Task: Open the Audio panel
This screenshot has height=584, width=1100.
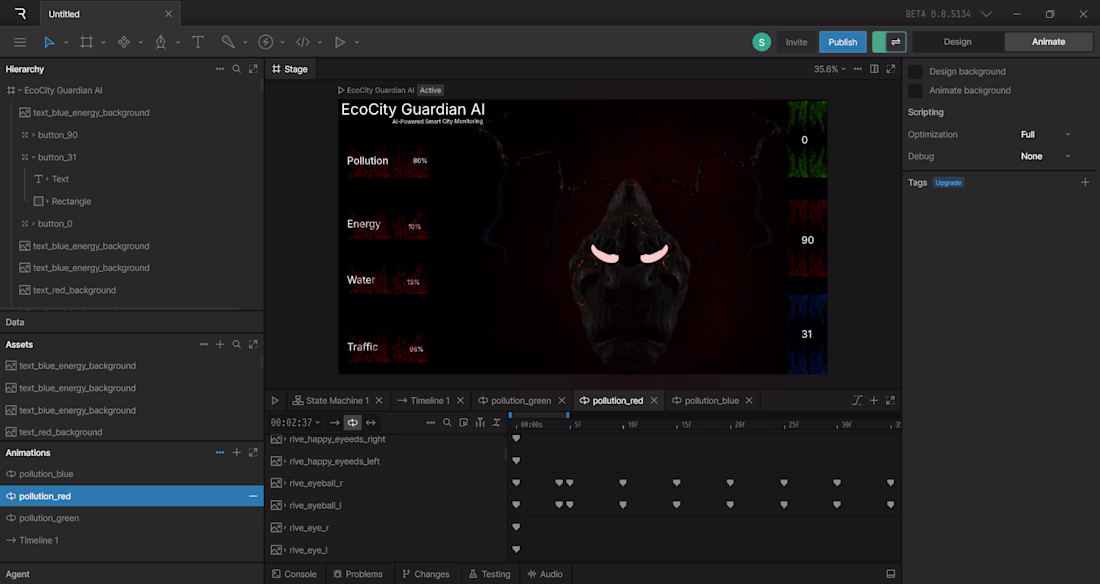Action: tap(545, 573)
